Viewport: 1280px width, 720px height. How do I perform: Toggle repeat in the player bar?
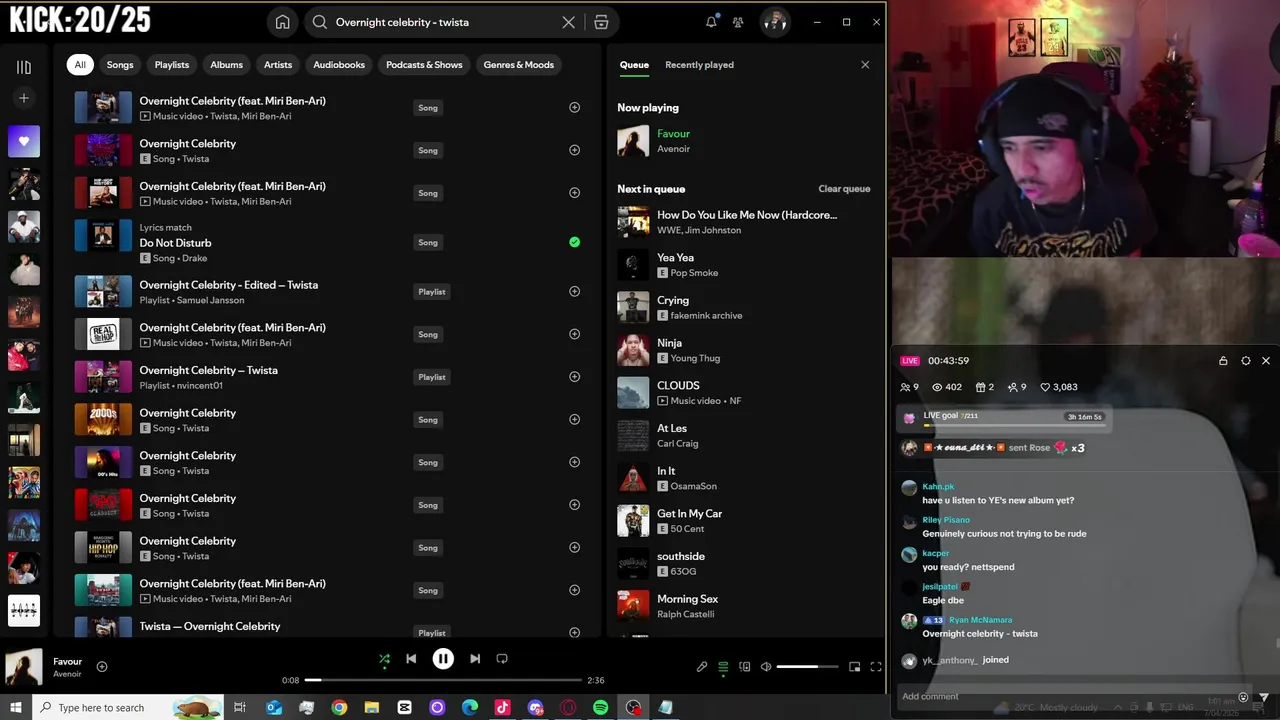(x=502, y=659)
